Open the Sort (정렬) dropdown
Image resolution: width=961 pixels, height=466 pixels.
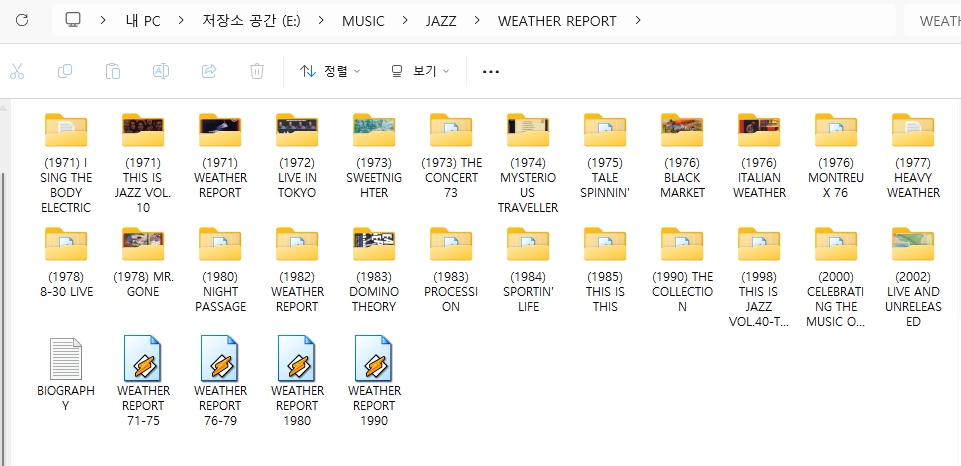(x=330, y=71)
